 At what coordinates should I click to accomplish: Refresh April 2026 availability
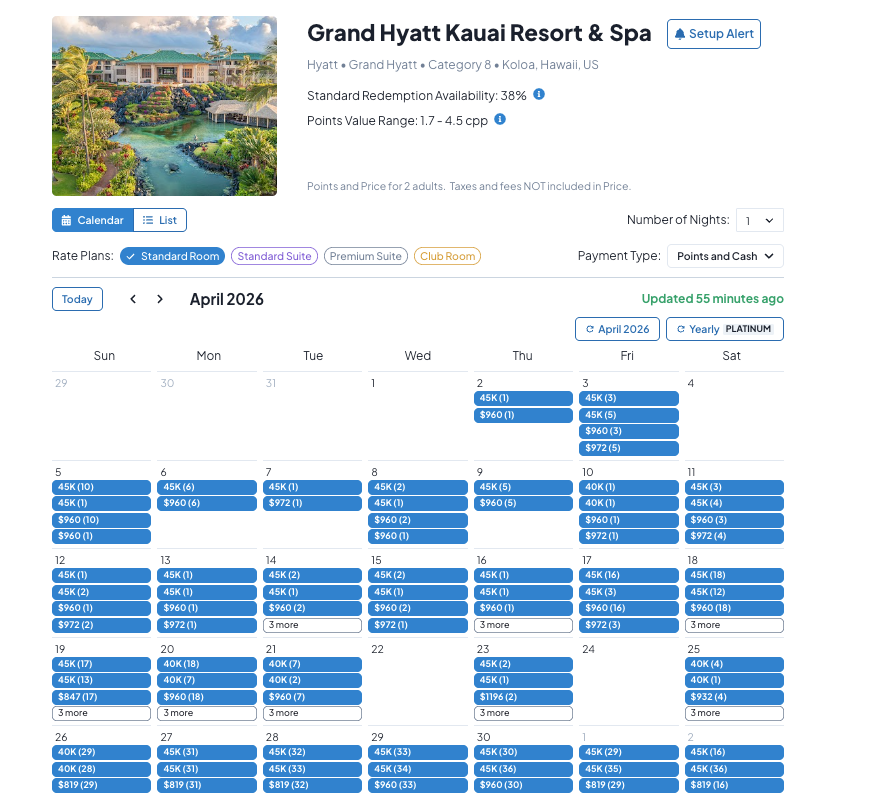(x=617, y=329)
